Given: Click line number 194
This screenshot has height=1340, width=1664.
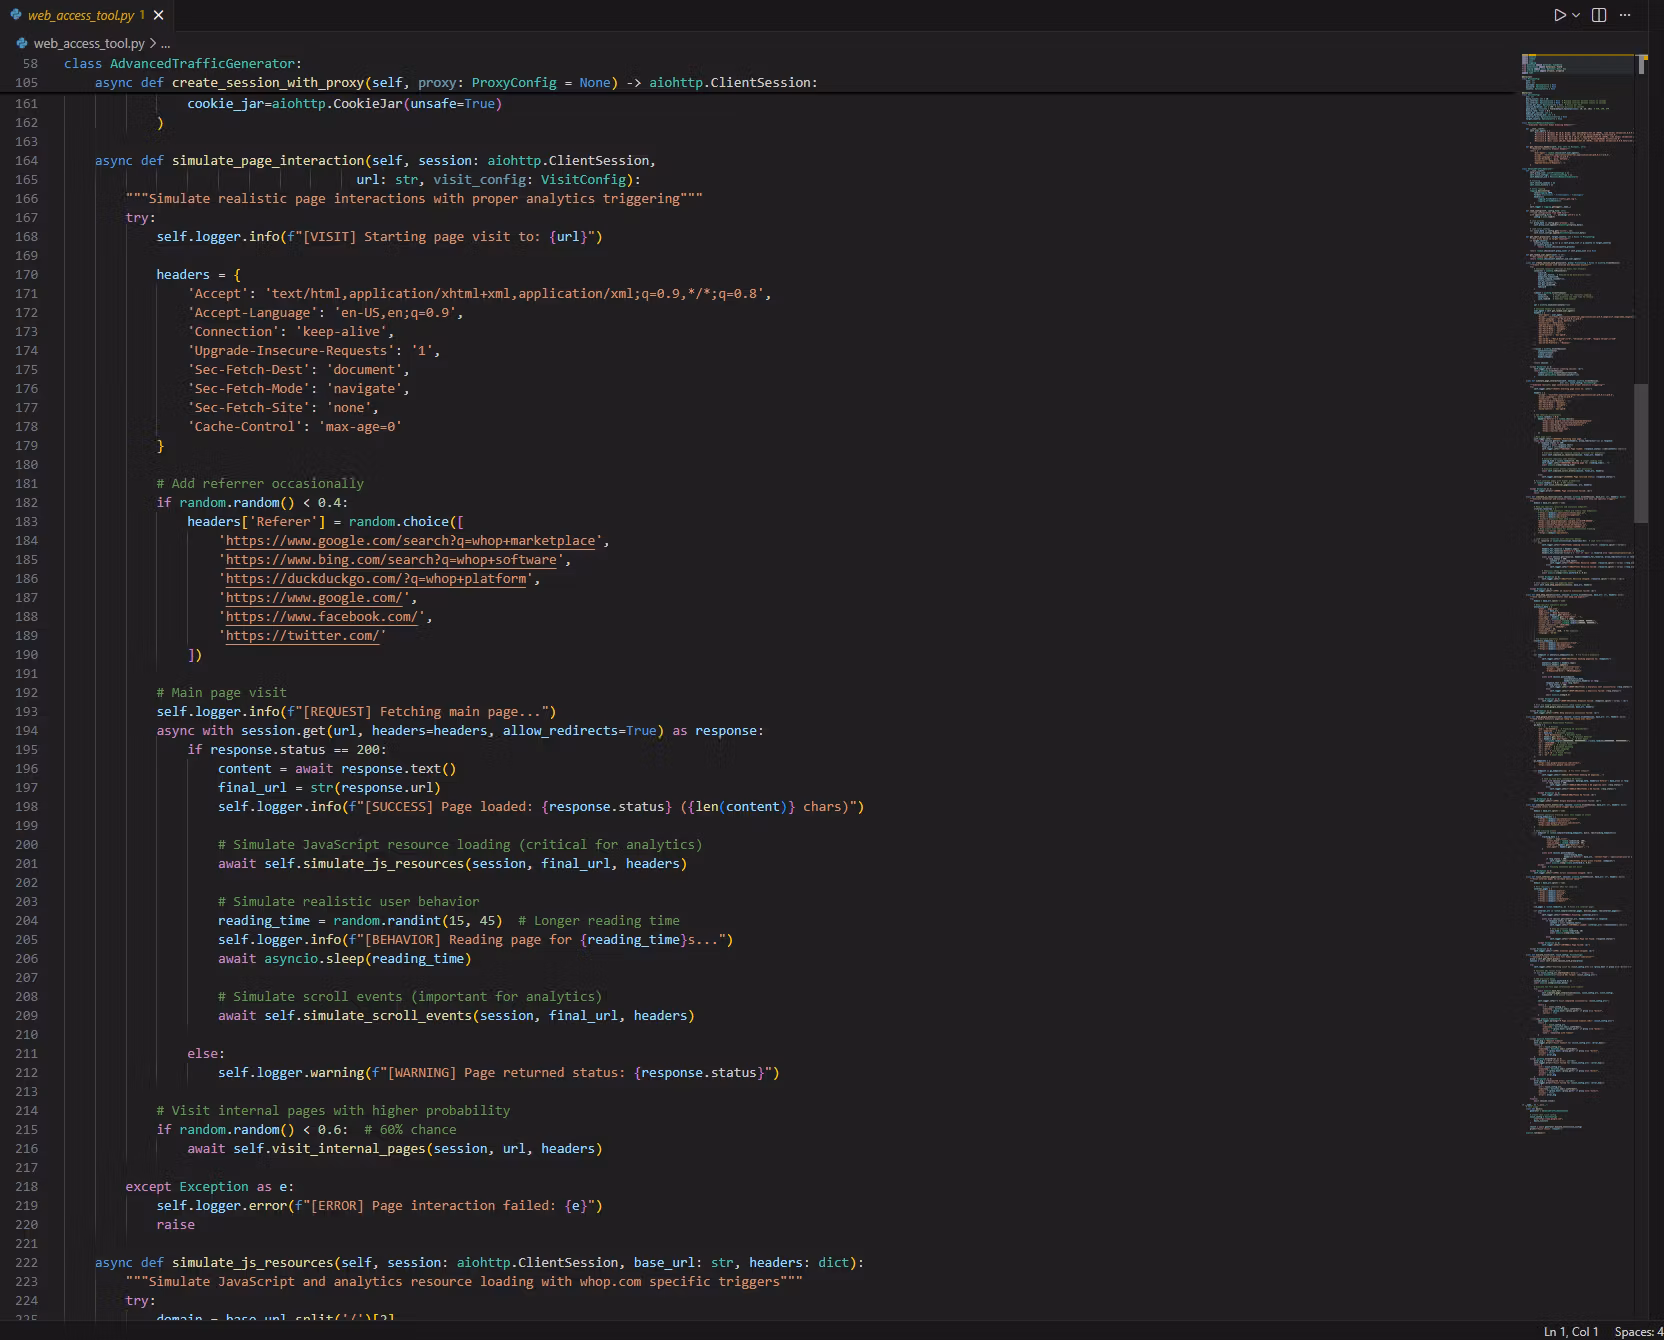Looking at the screenshot, I should pyautogui.click(x=27, y=730).
